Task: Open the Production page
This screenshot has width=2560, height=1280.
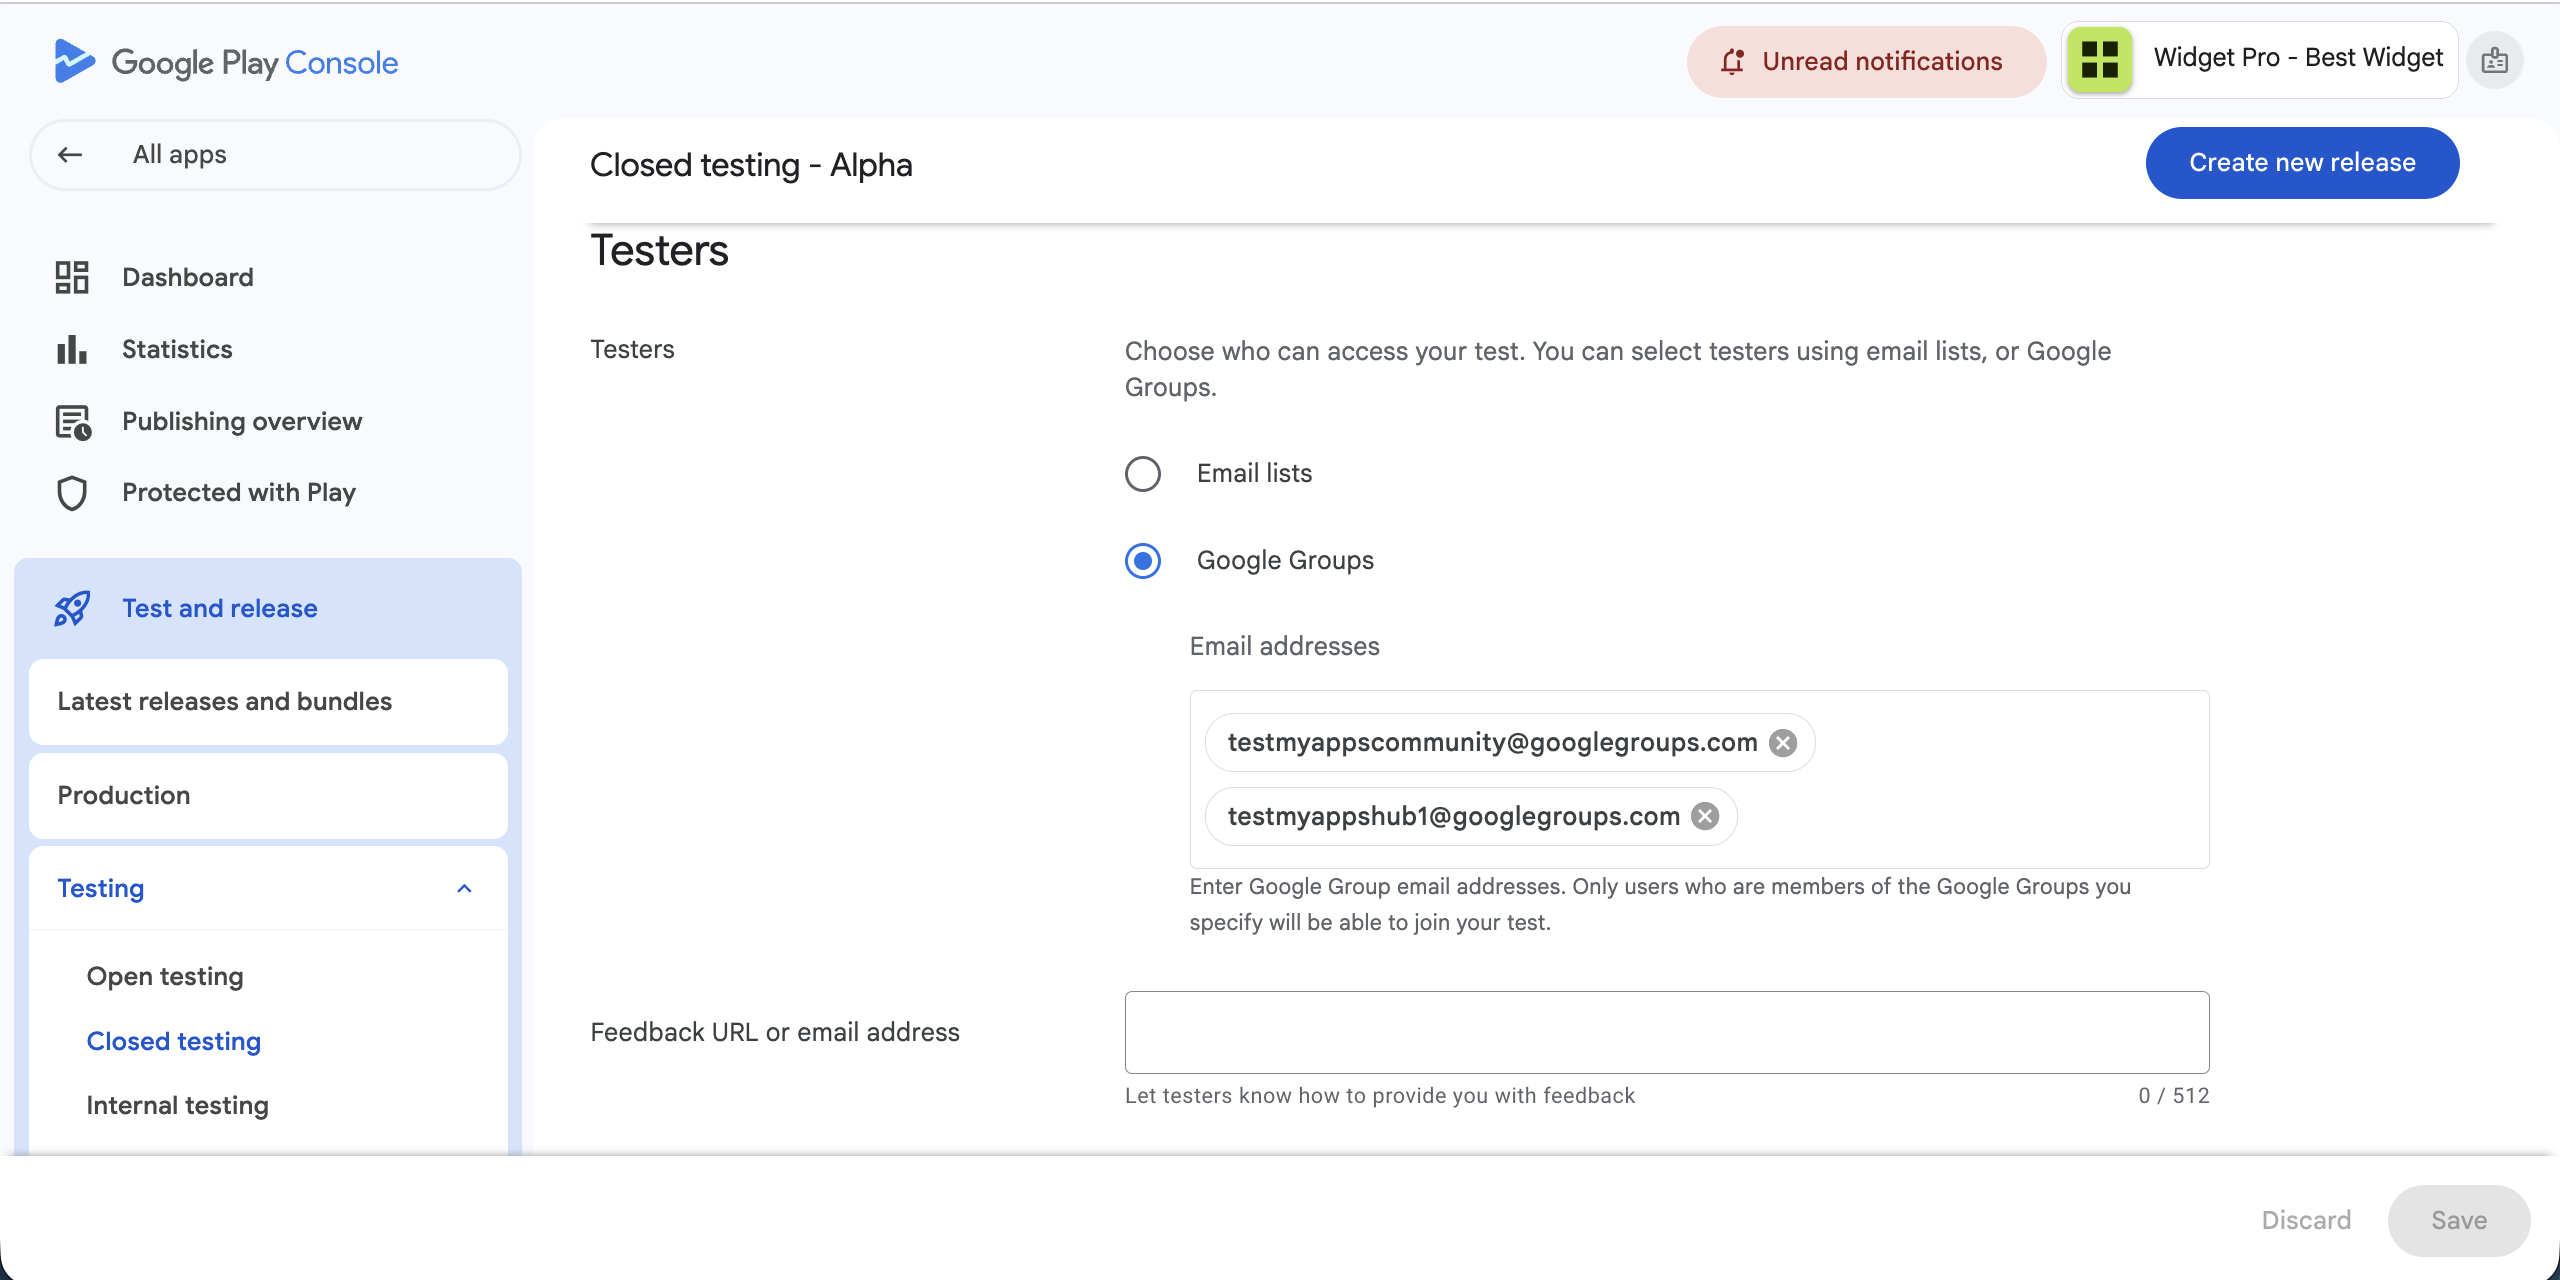Action: pos(268,795)
